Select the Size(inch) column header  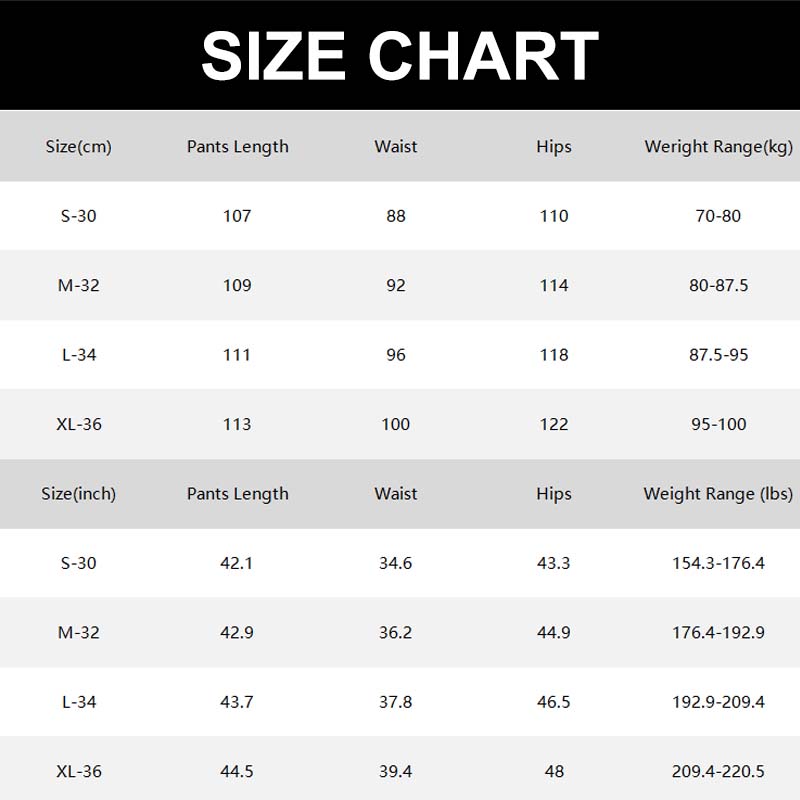79,494
